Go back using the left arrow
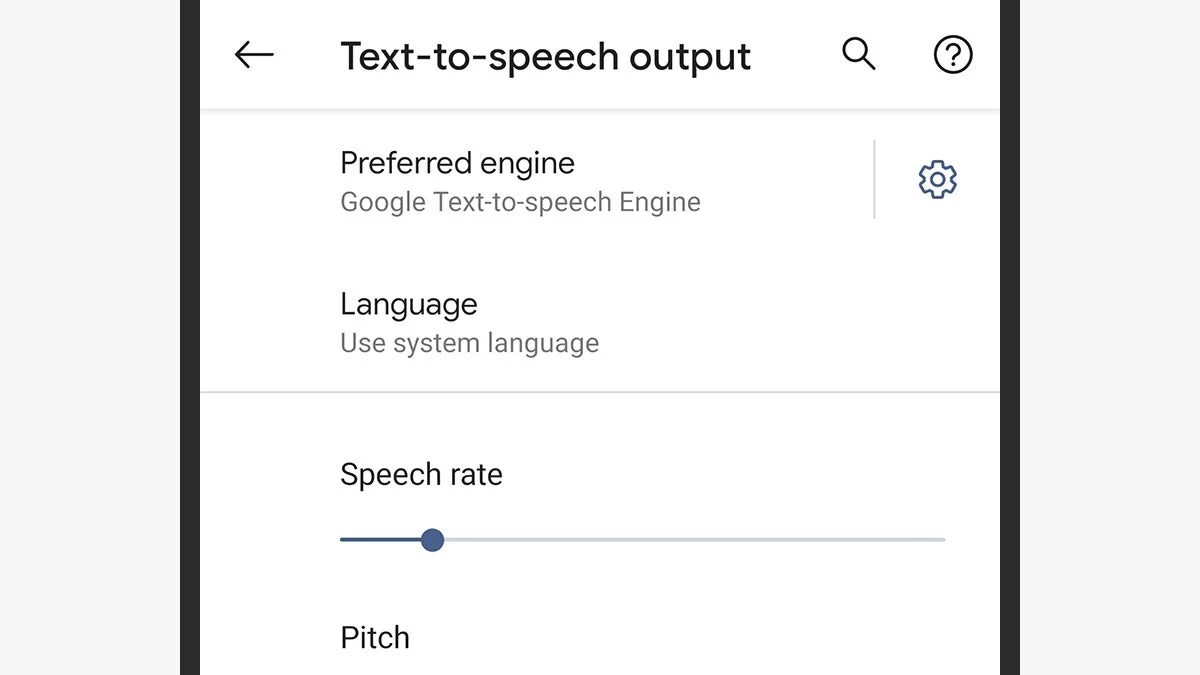 [x=254, y=55]
